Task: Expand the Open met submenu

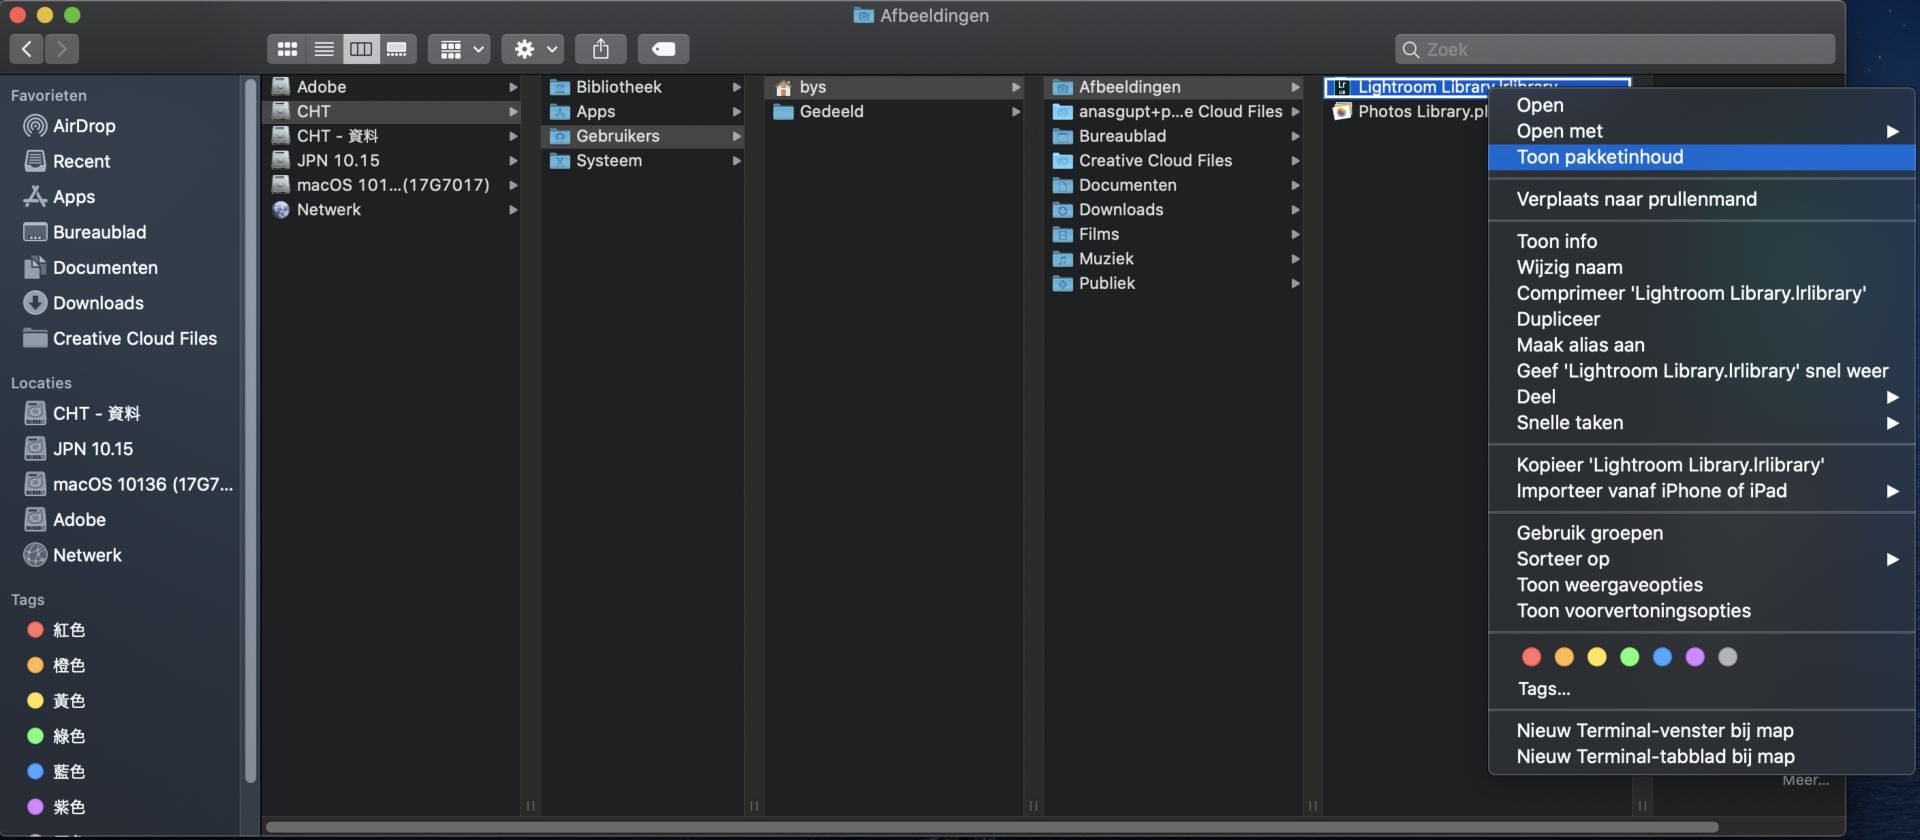Action: (1702, 131)
